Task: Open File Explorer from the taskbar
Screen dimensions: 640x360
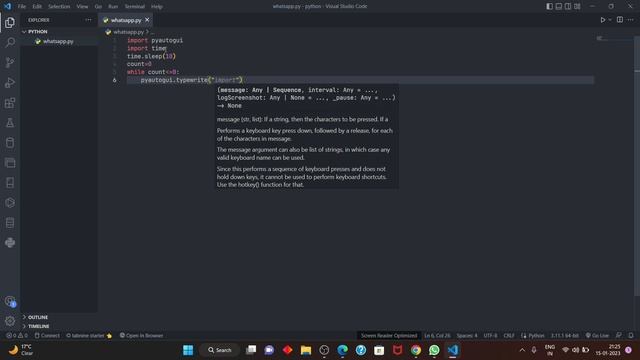Action: point(306,350)
